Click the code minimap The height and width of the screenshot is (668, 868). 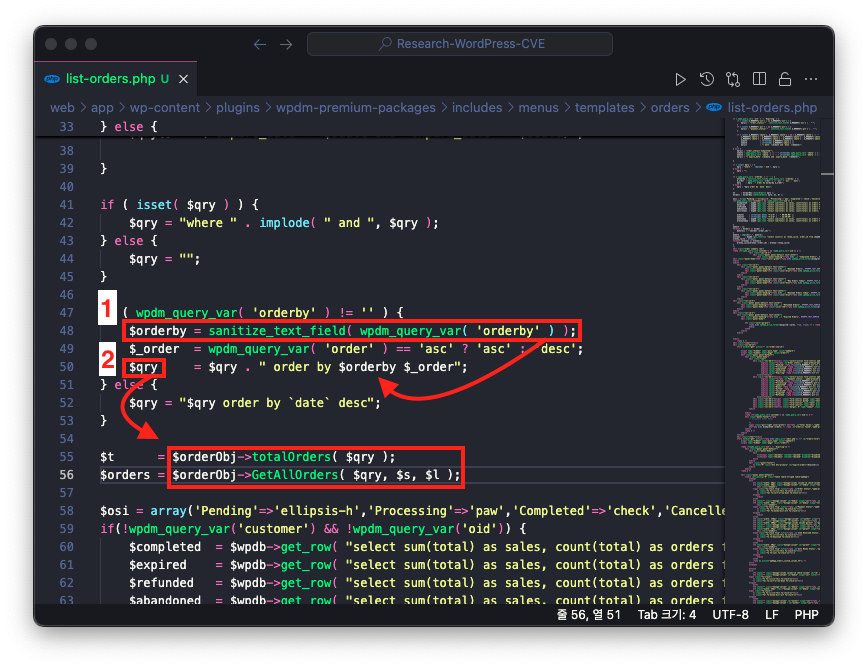click(777, 360)
